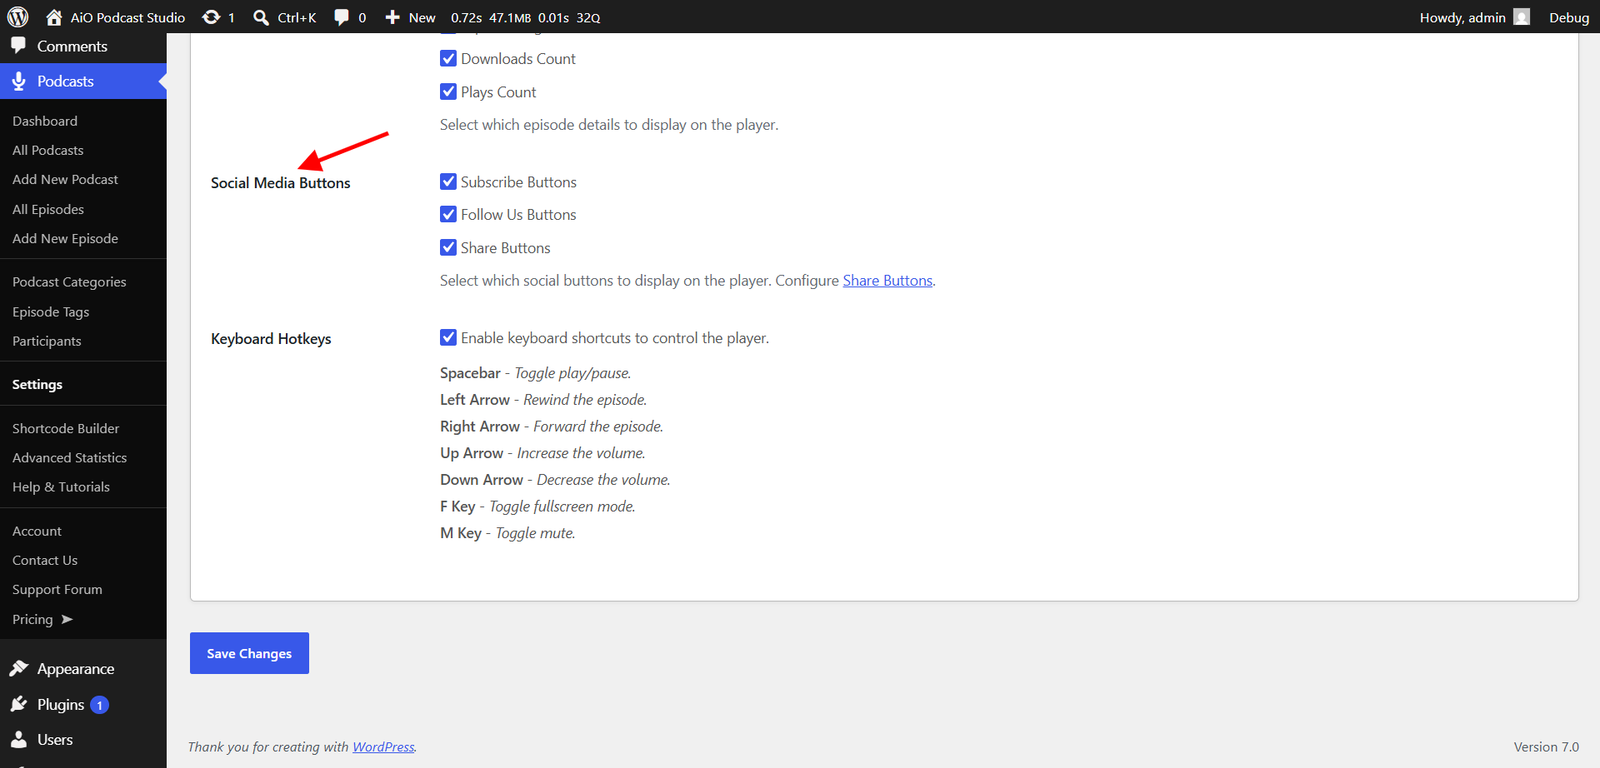The width and height of the screenshot is (1600, 768).
Task: Click the comments bubble icon in admin bar
Action: point(342,17)
